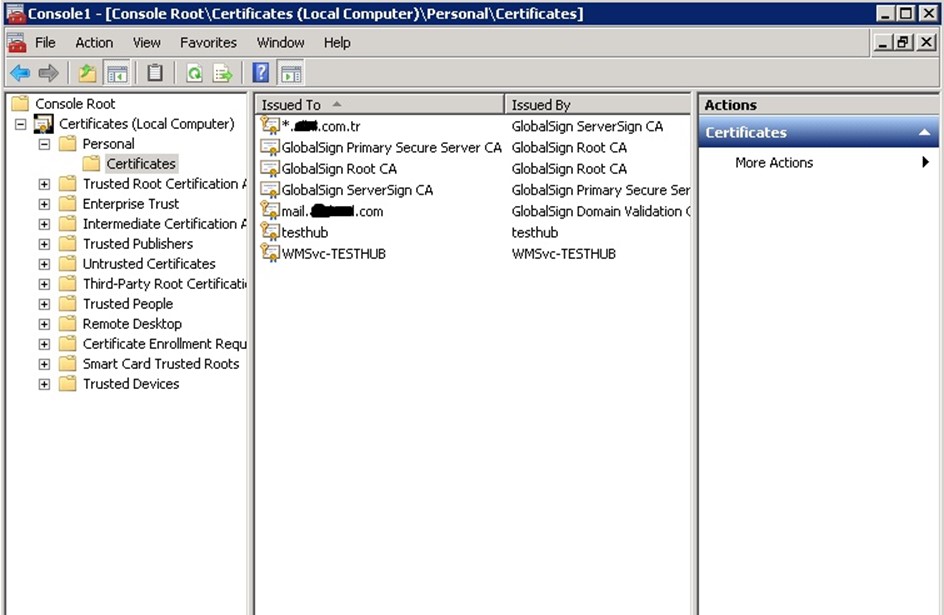Expand the Trusted Publishers tree node
The image size is (944, 615).
[44, 244]
